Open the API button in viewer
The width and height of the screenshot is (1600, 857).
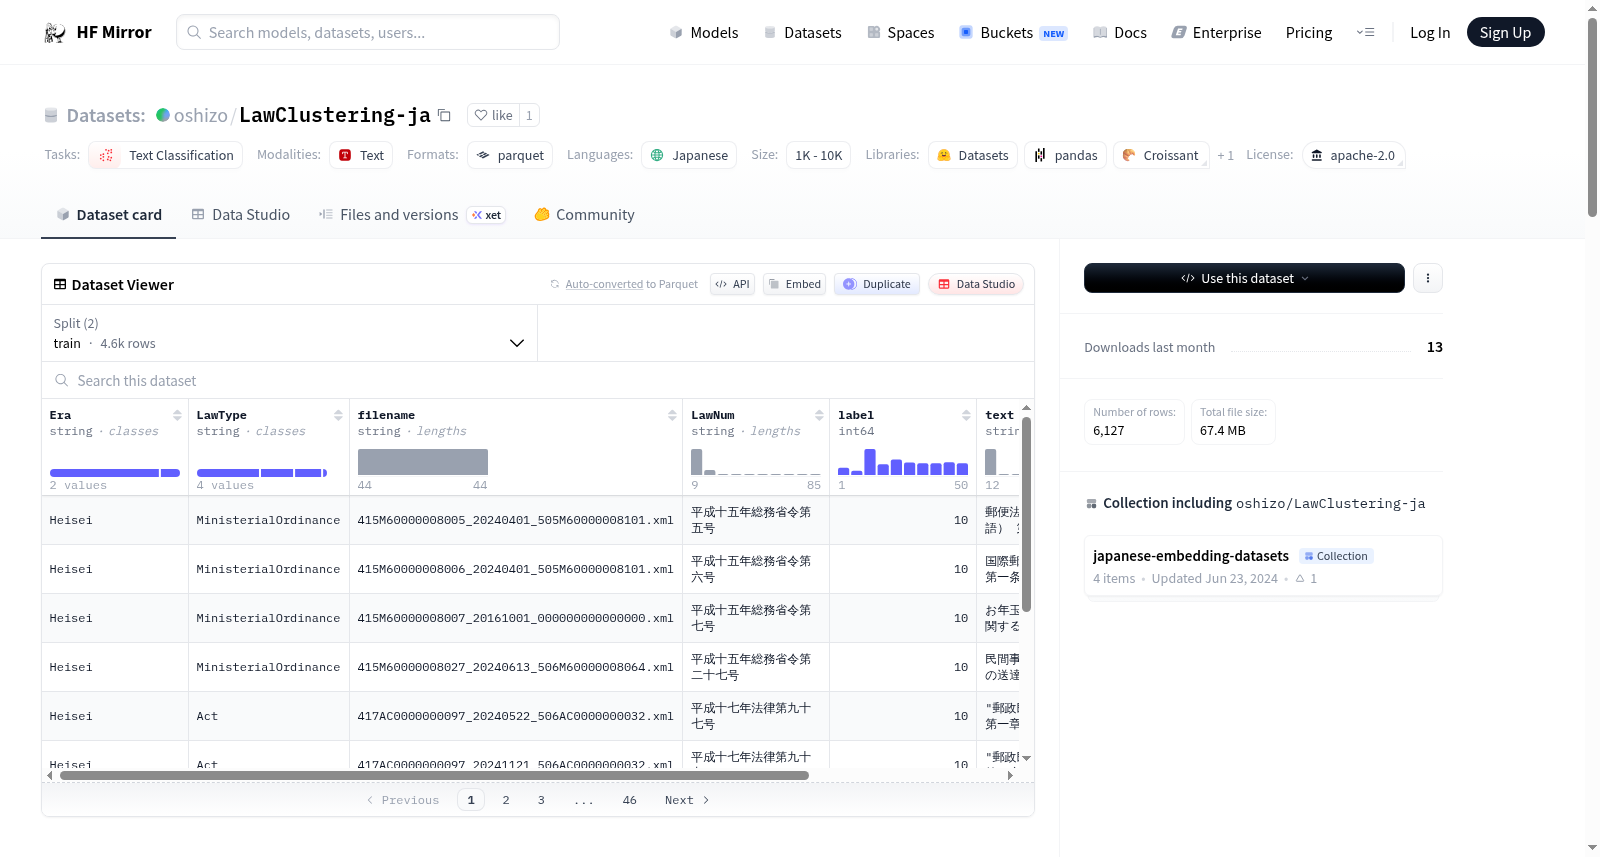click(732, 285)
